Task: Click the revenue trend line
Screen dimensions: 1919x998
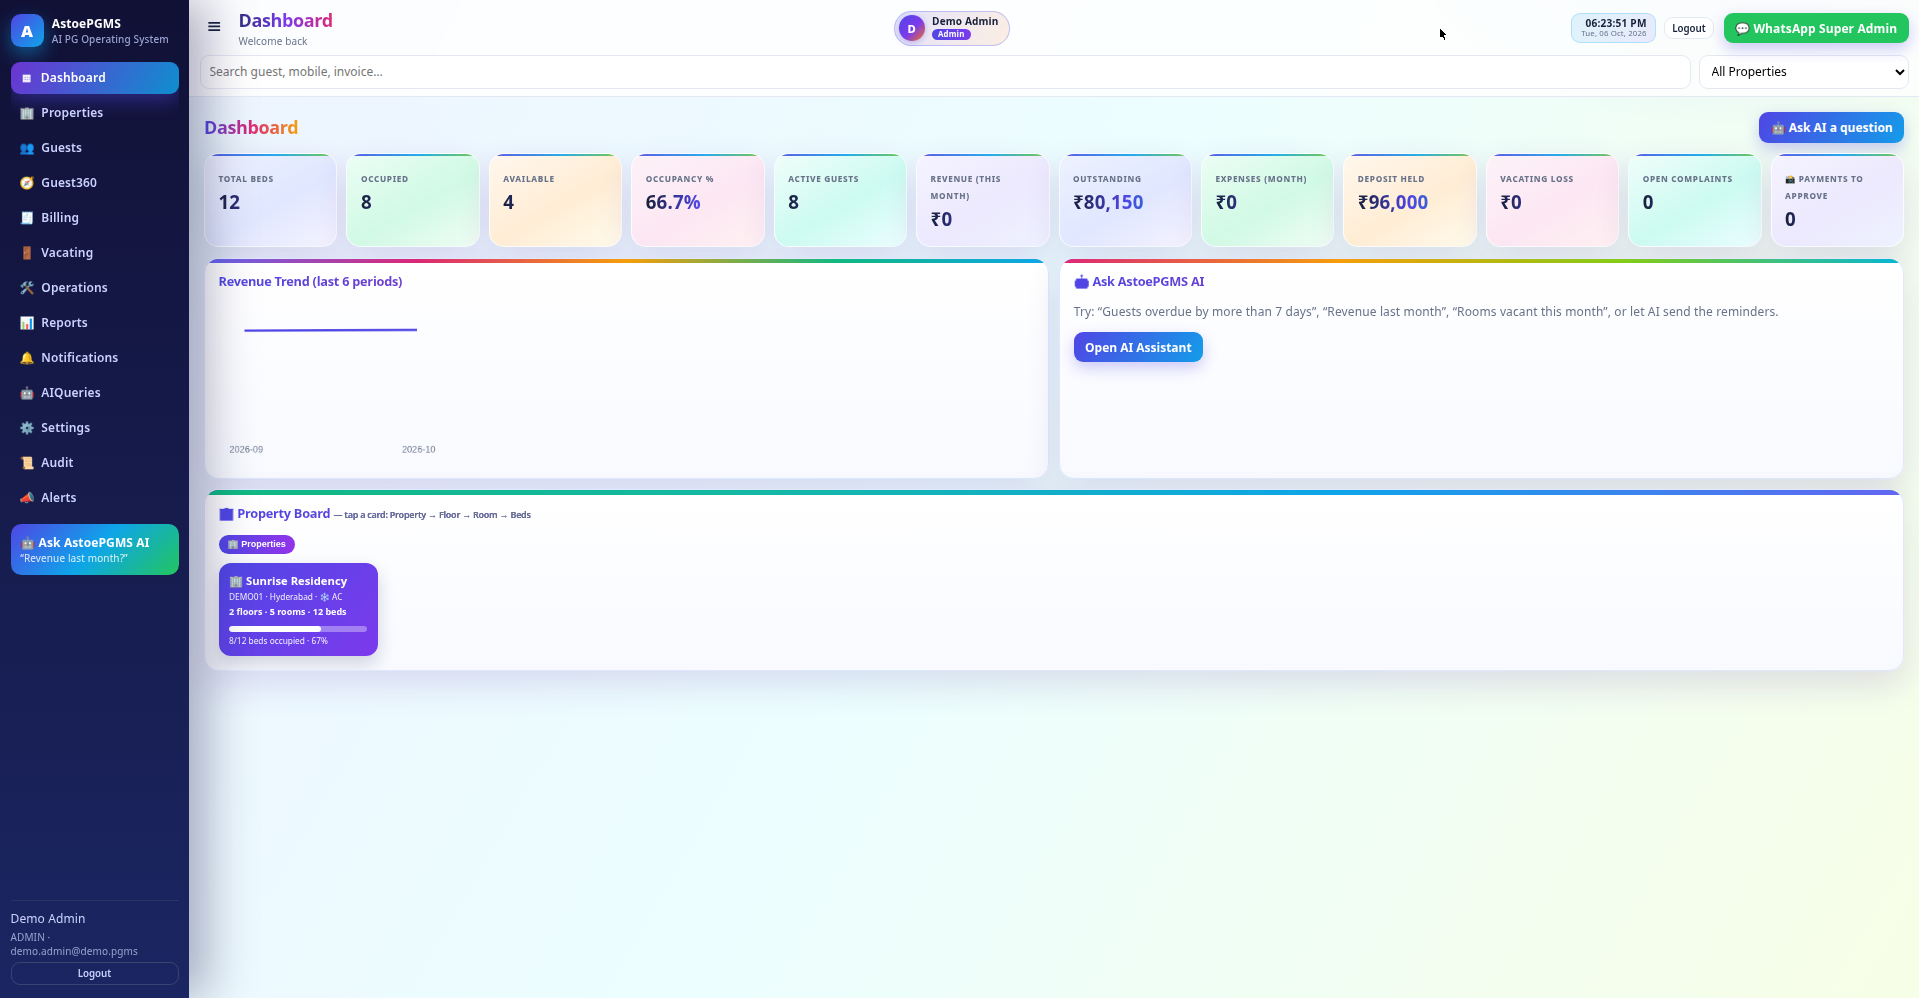Action: pos(330,330)
